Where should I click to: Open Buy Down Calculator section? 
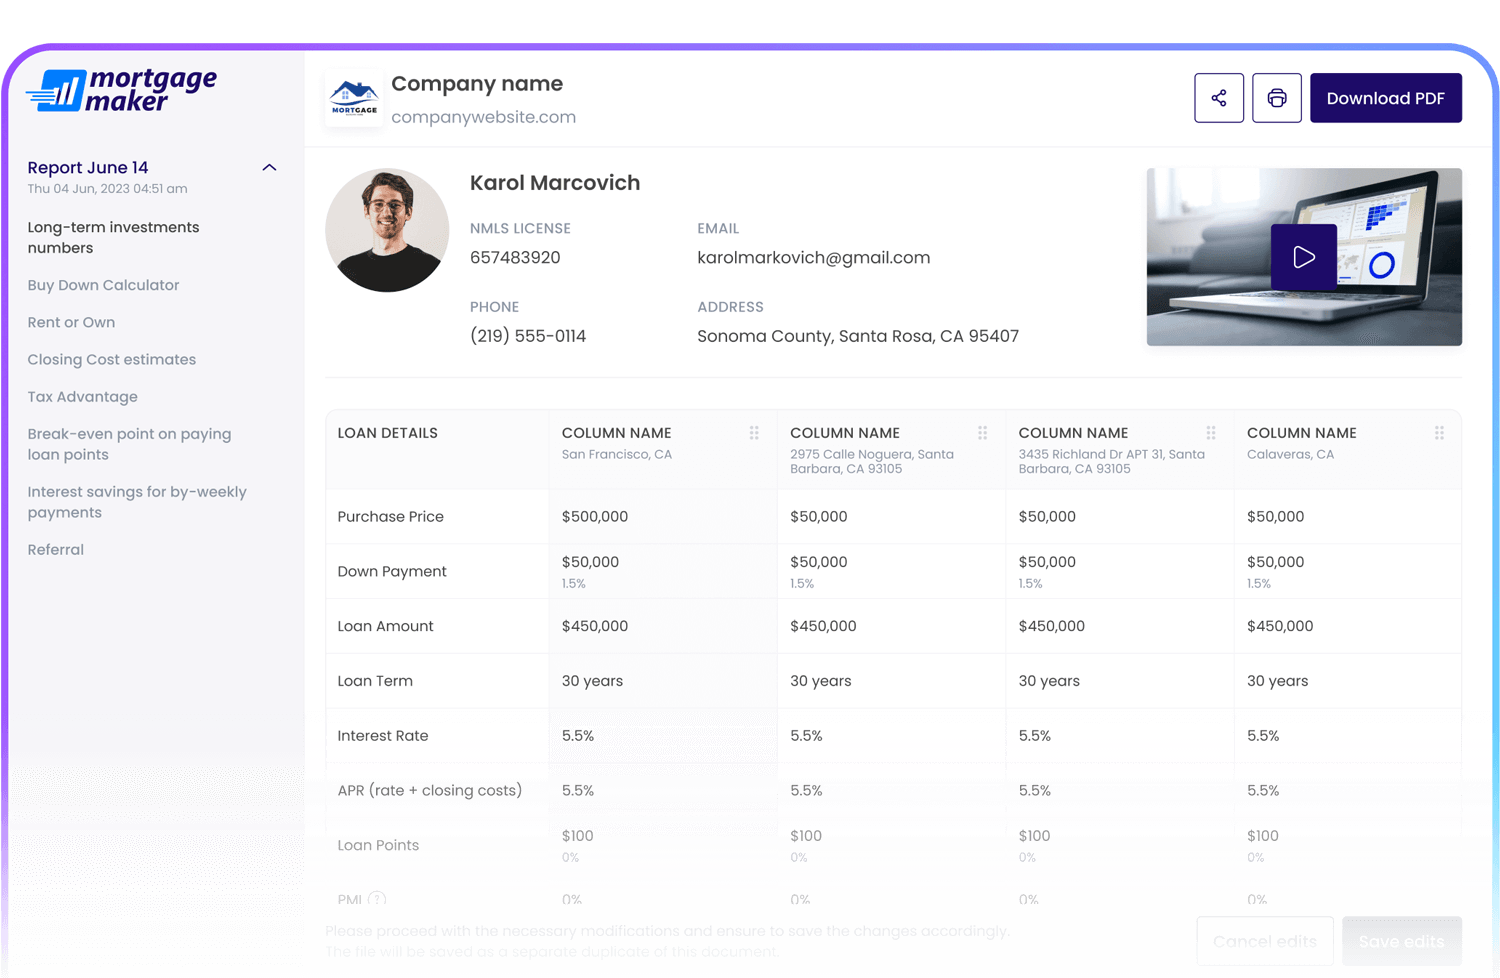pos(103,285)
